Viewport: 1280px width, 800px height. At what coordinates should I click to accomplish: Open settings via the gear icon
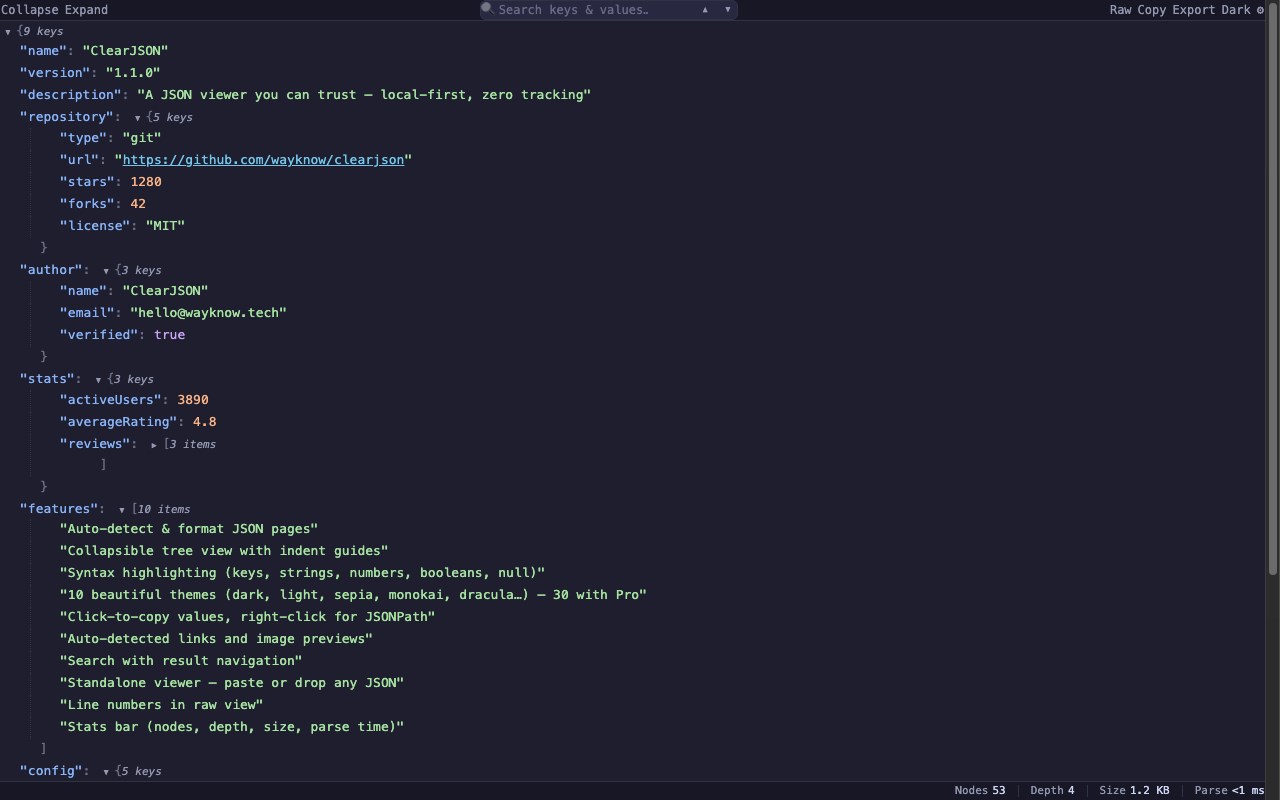tap(1260, 10)
